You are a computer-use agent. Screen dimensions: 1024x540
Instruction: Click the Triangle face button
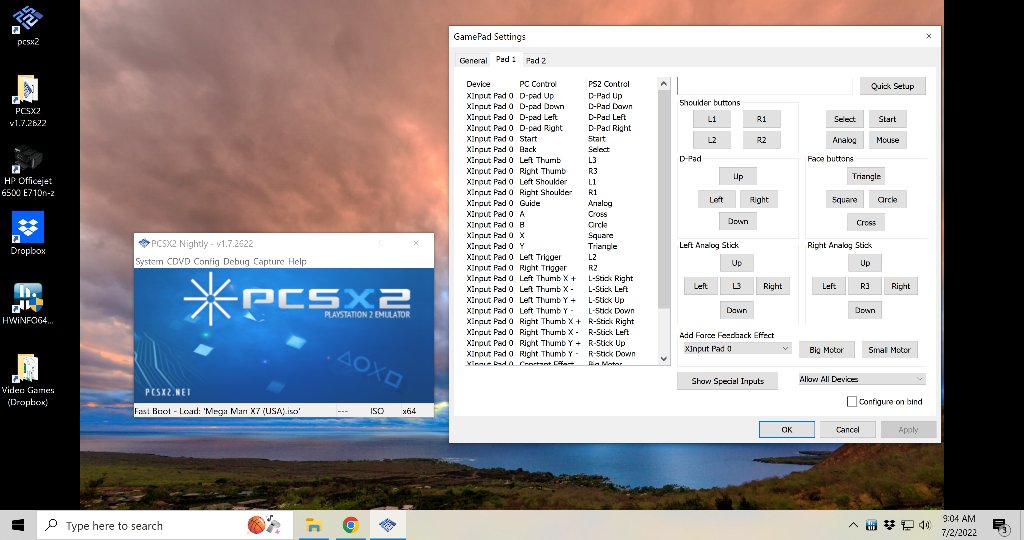[866, 176]
